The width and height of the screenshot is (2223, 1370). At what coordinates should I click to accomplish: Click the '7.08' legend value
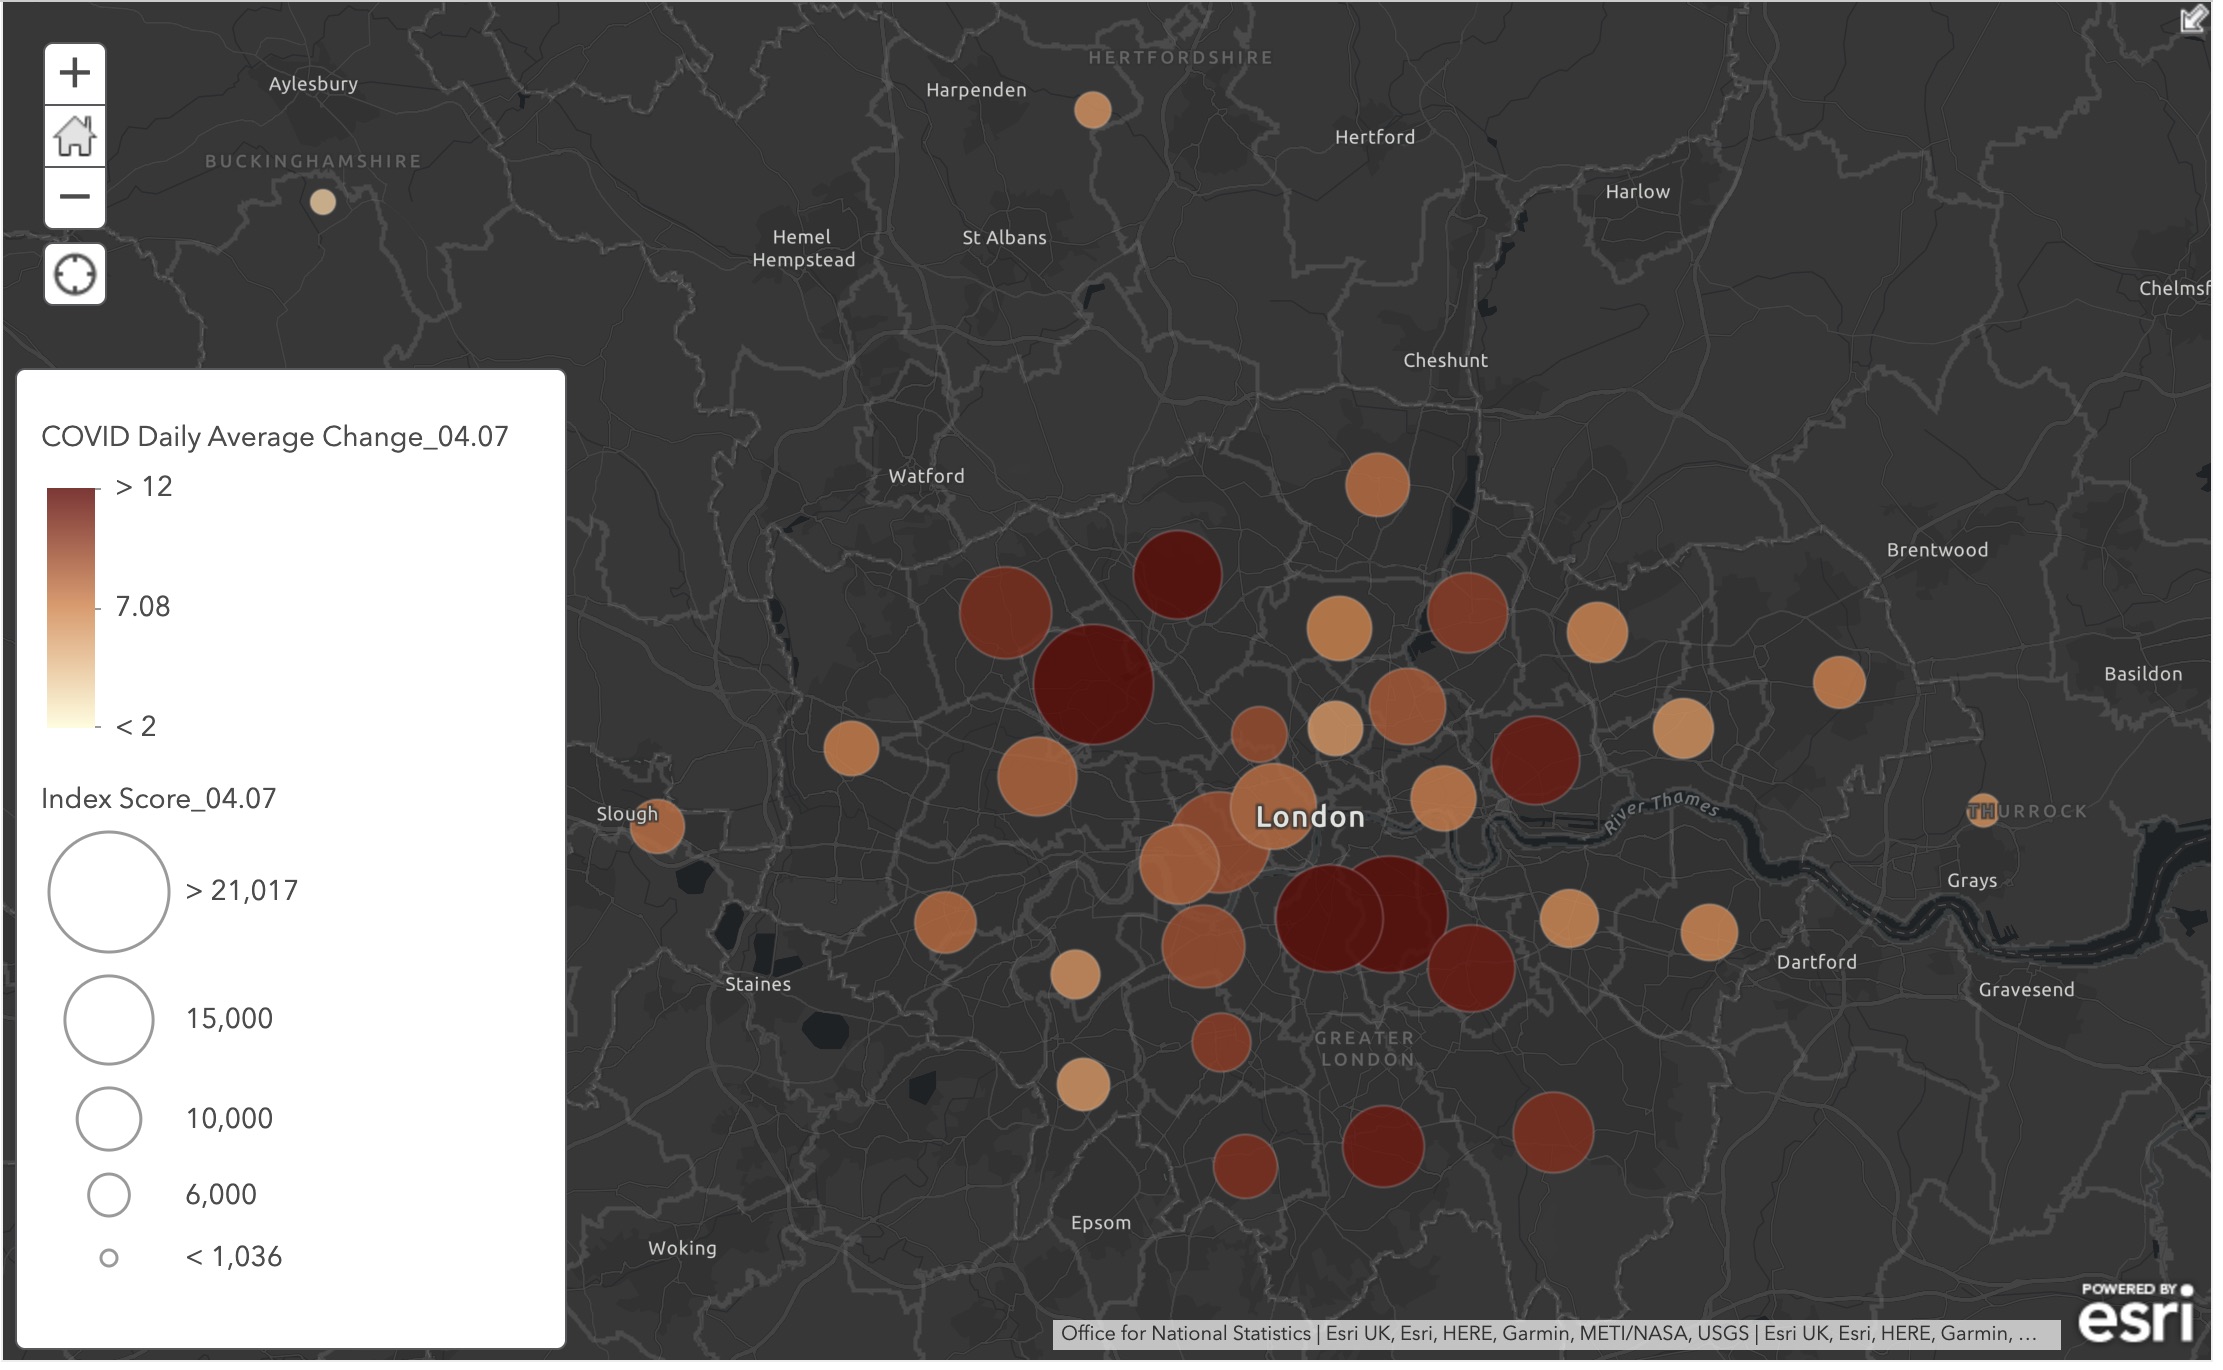(x=143, y=607)
